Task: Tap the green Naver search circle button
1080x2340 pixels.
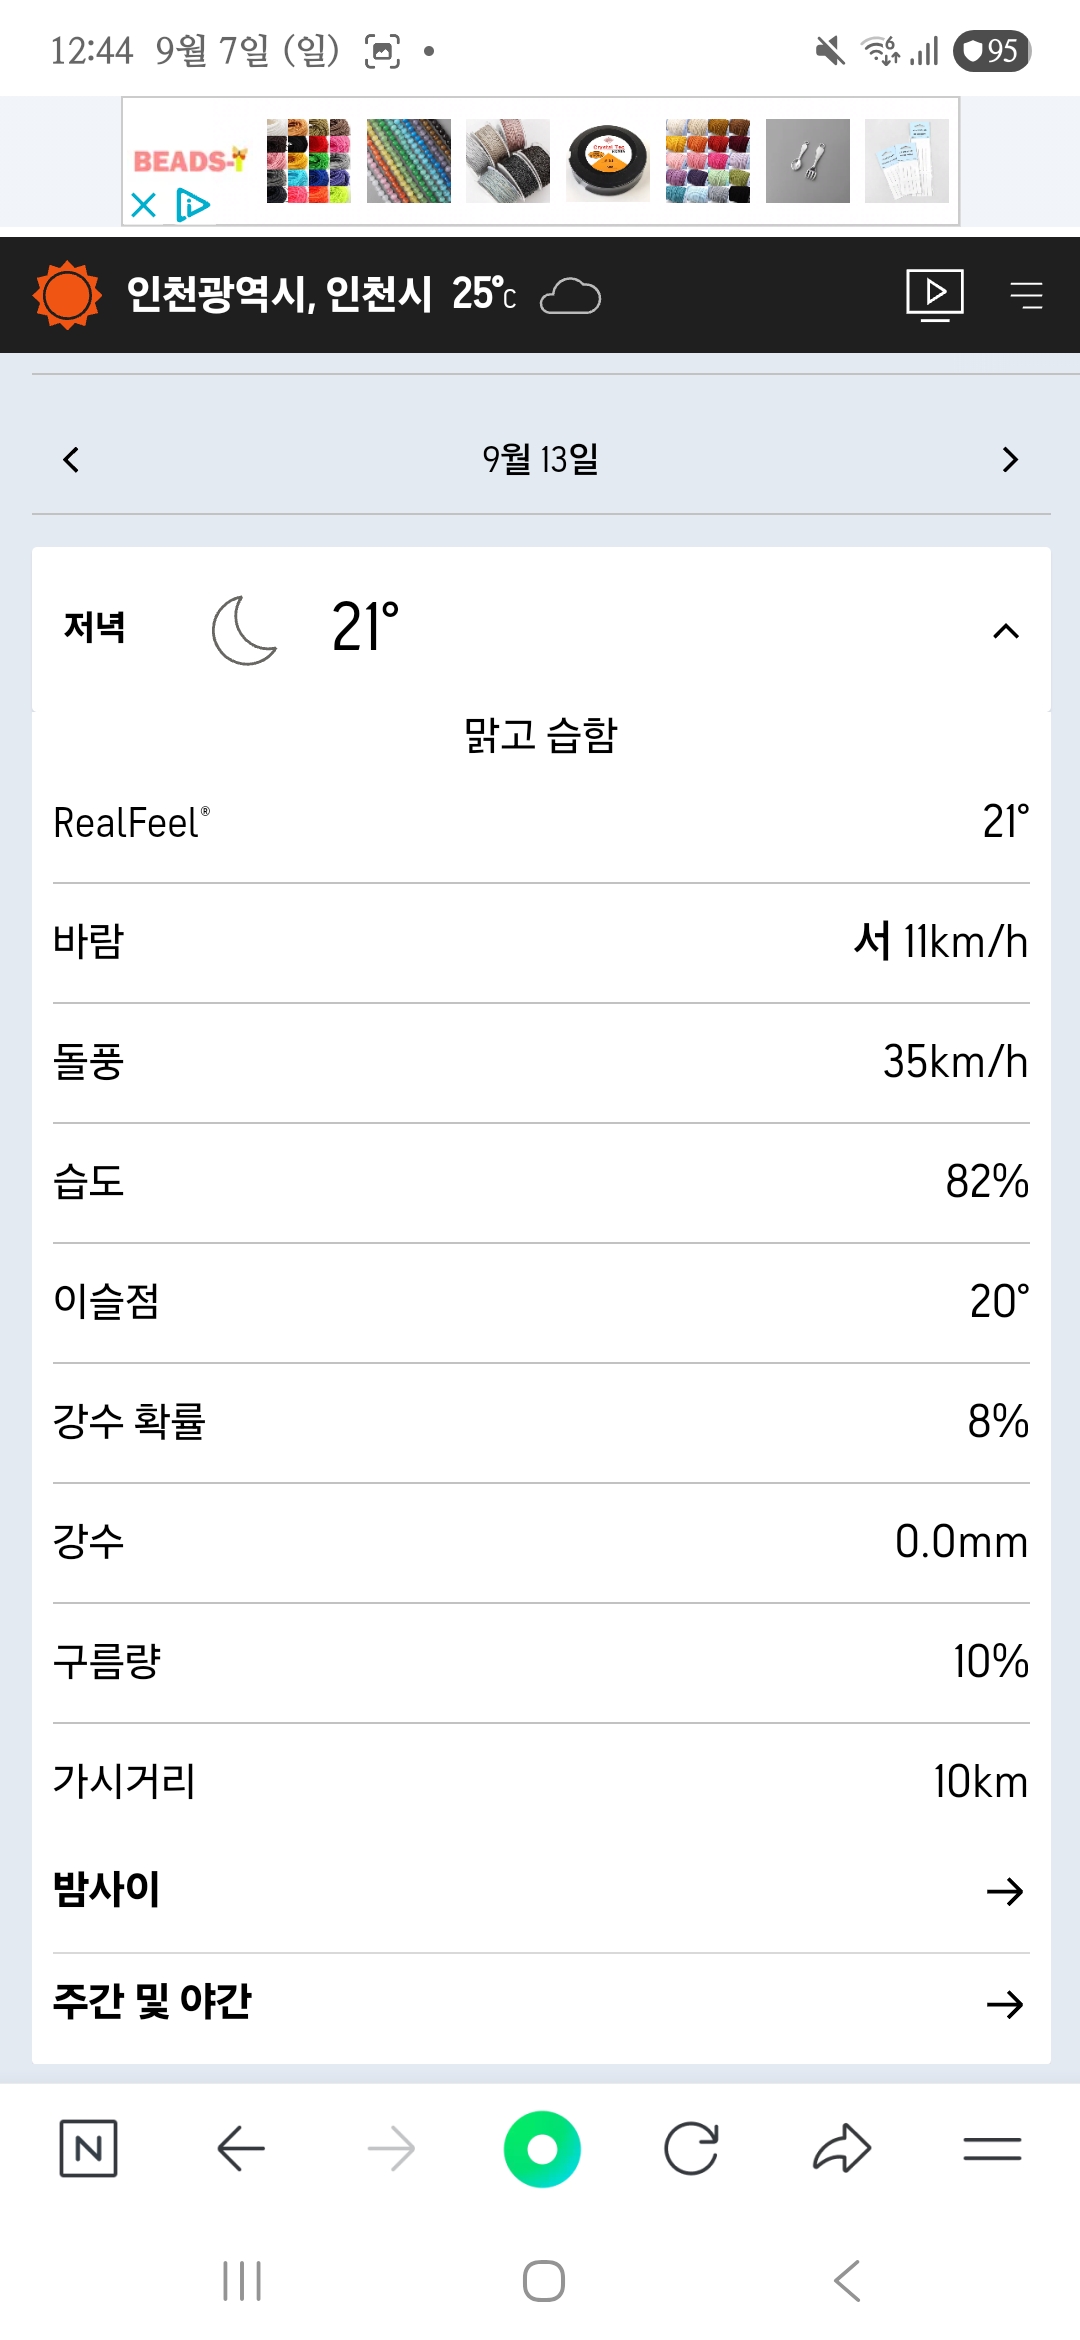Action: pos(542,2148)
